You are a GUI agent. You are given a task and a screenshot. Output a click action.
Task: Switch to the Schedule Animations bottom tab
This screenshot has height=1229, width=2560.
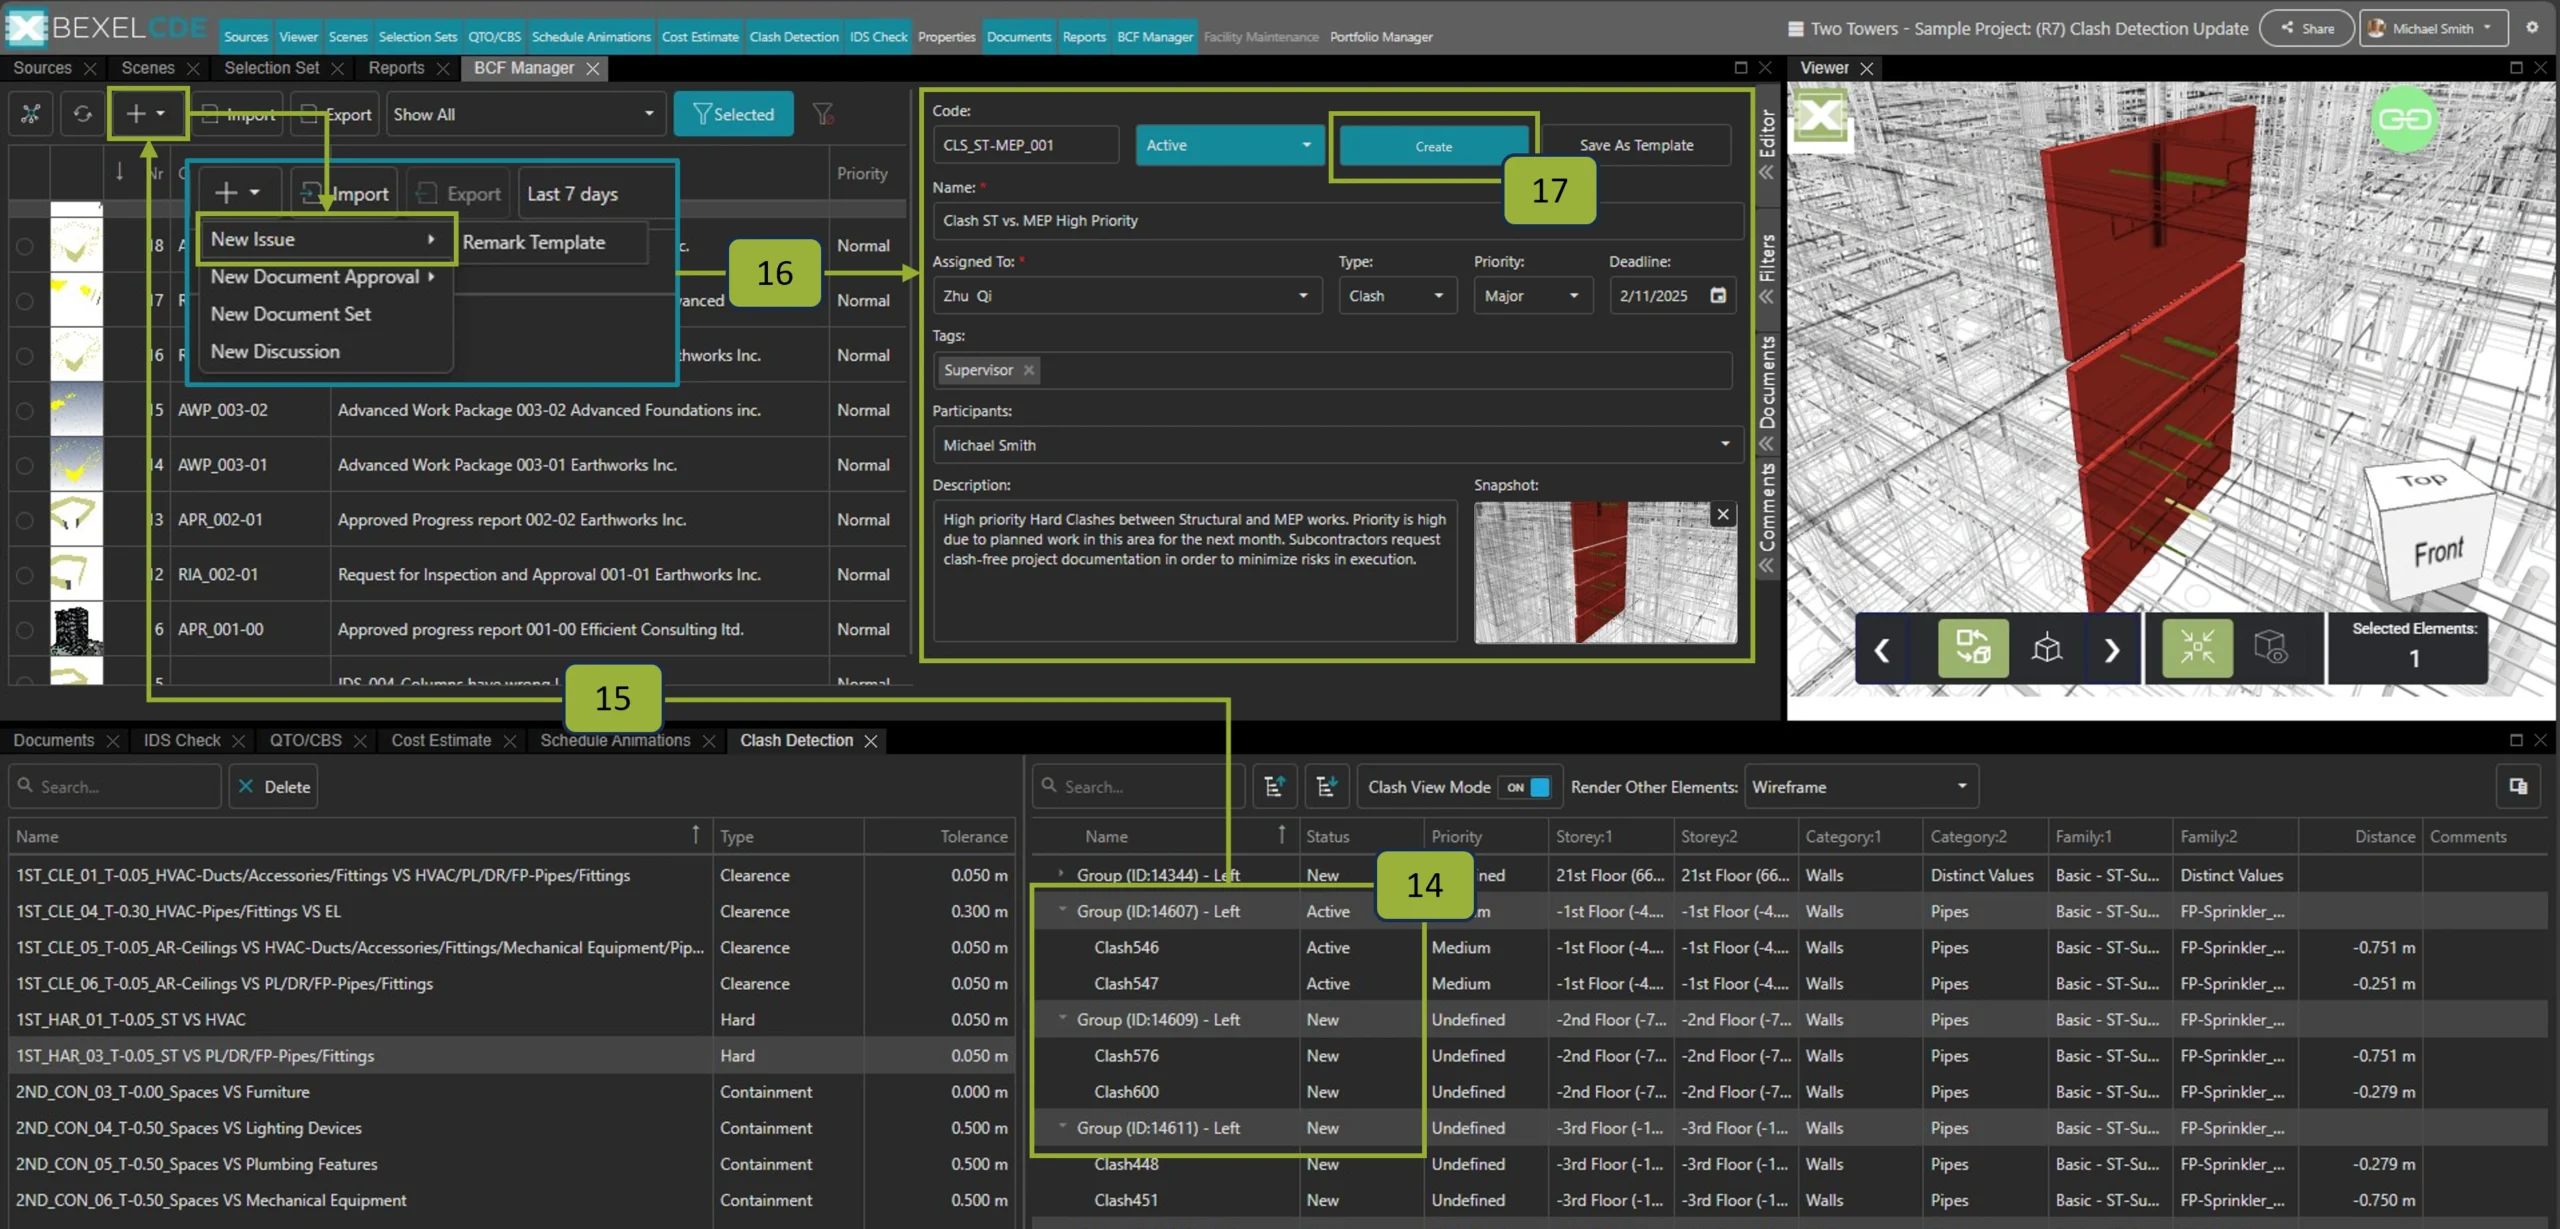pos(616,740)
